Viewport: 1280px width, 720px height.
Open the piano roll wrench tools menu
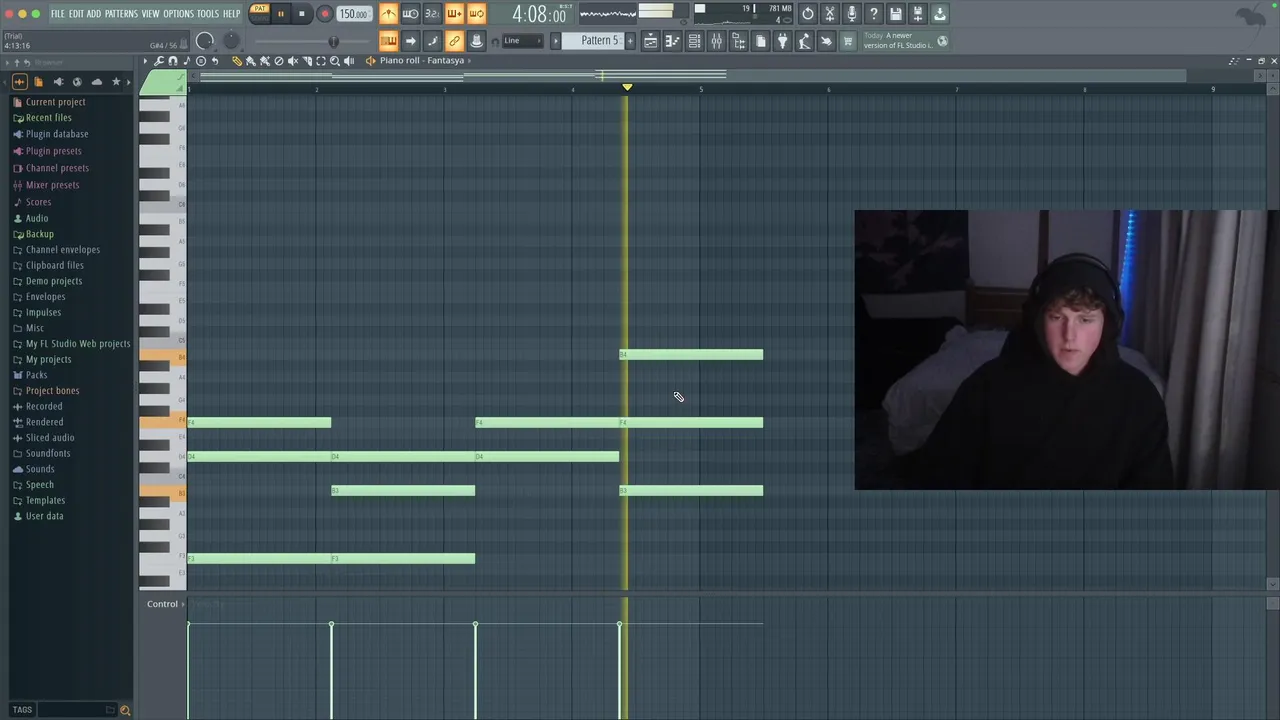159,61
